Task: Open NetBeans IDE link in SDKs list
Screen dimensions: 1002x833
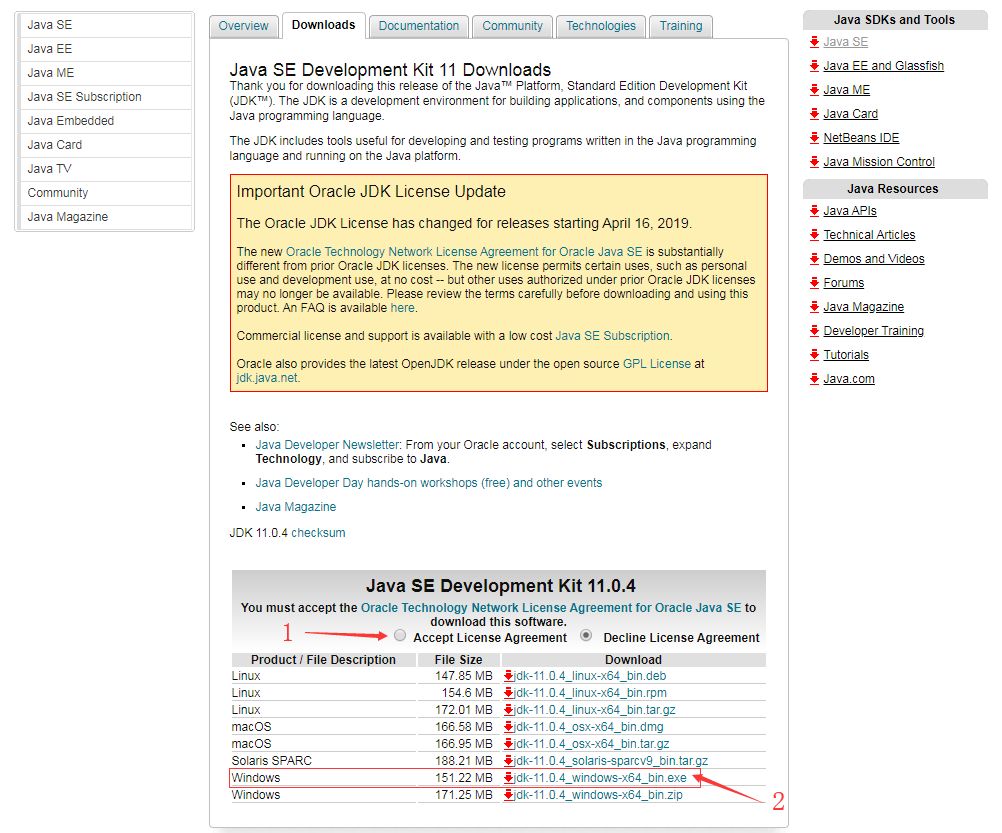Action: [x=861, y=138]
